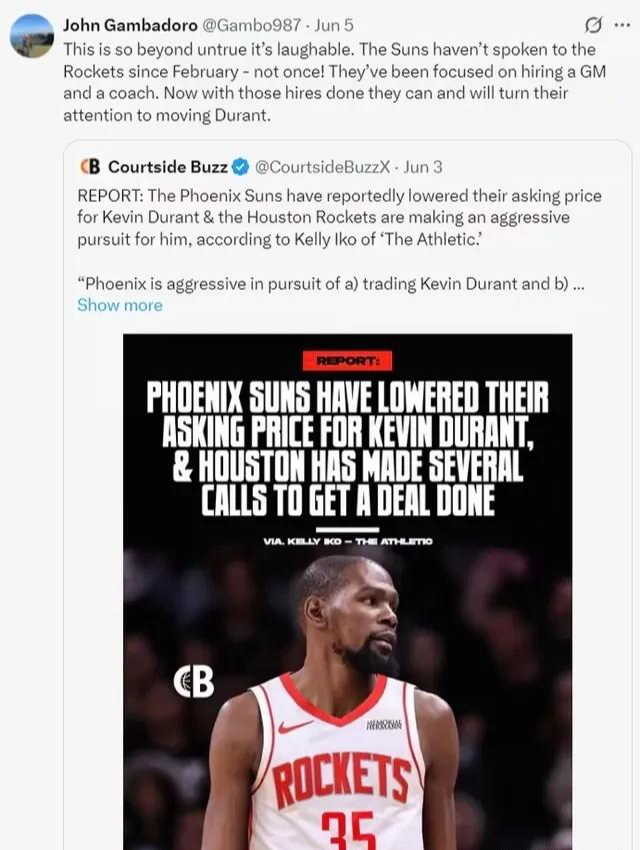Click the Via Kelly Iko credit line
Screen dimensions: 640x850
click(x=347, y=541)
